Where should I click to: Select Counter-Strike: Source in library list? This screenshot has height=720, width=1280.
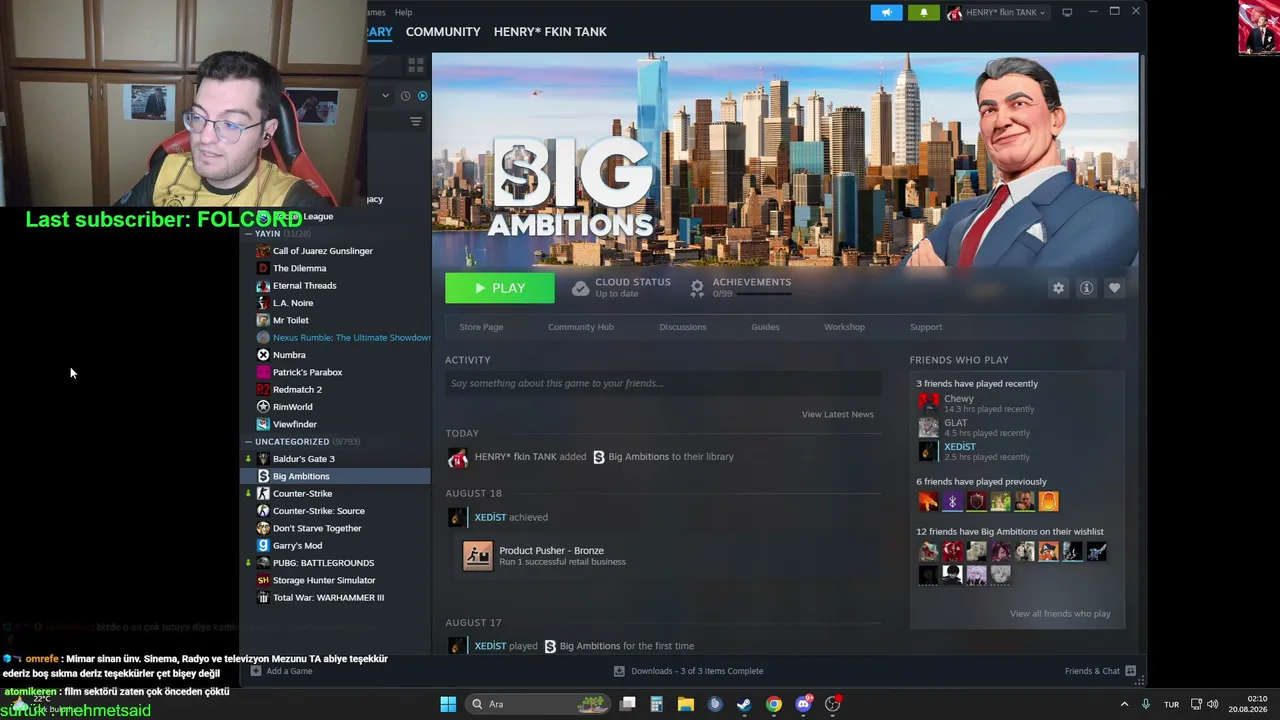(319, 511)
